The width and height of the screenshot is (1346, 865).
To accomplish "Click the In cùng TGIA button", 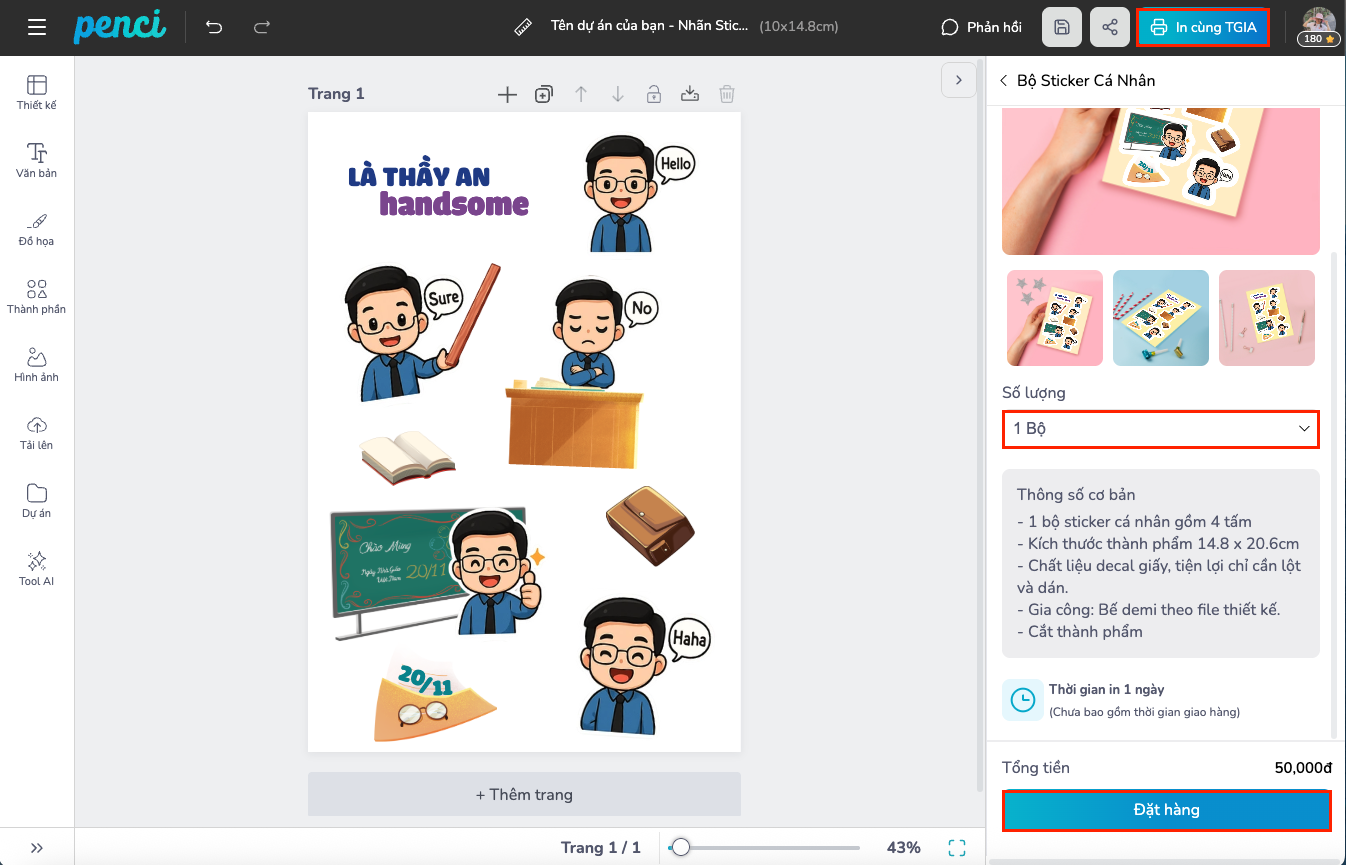I will click(1203, 27).
